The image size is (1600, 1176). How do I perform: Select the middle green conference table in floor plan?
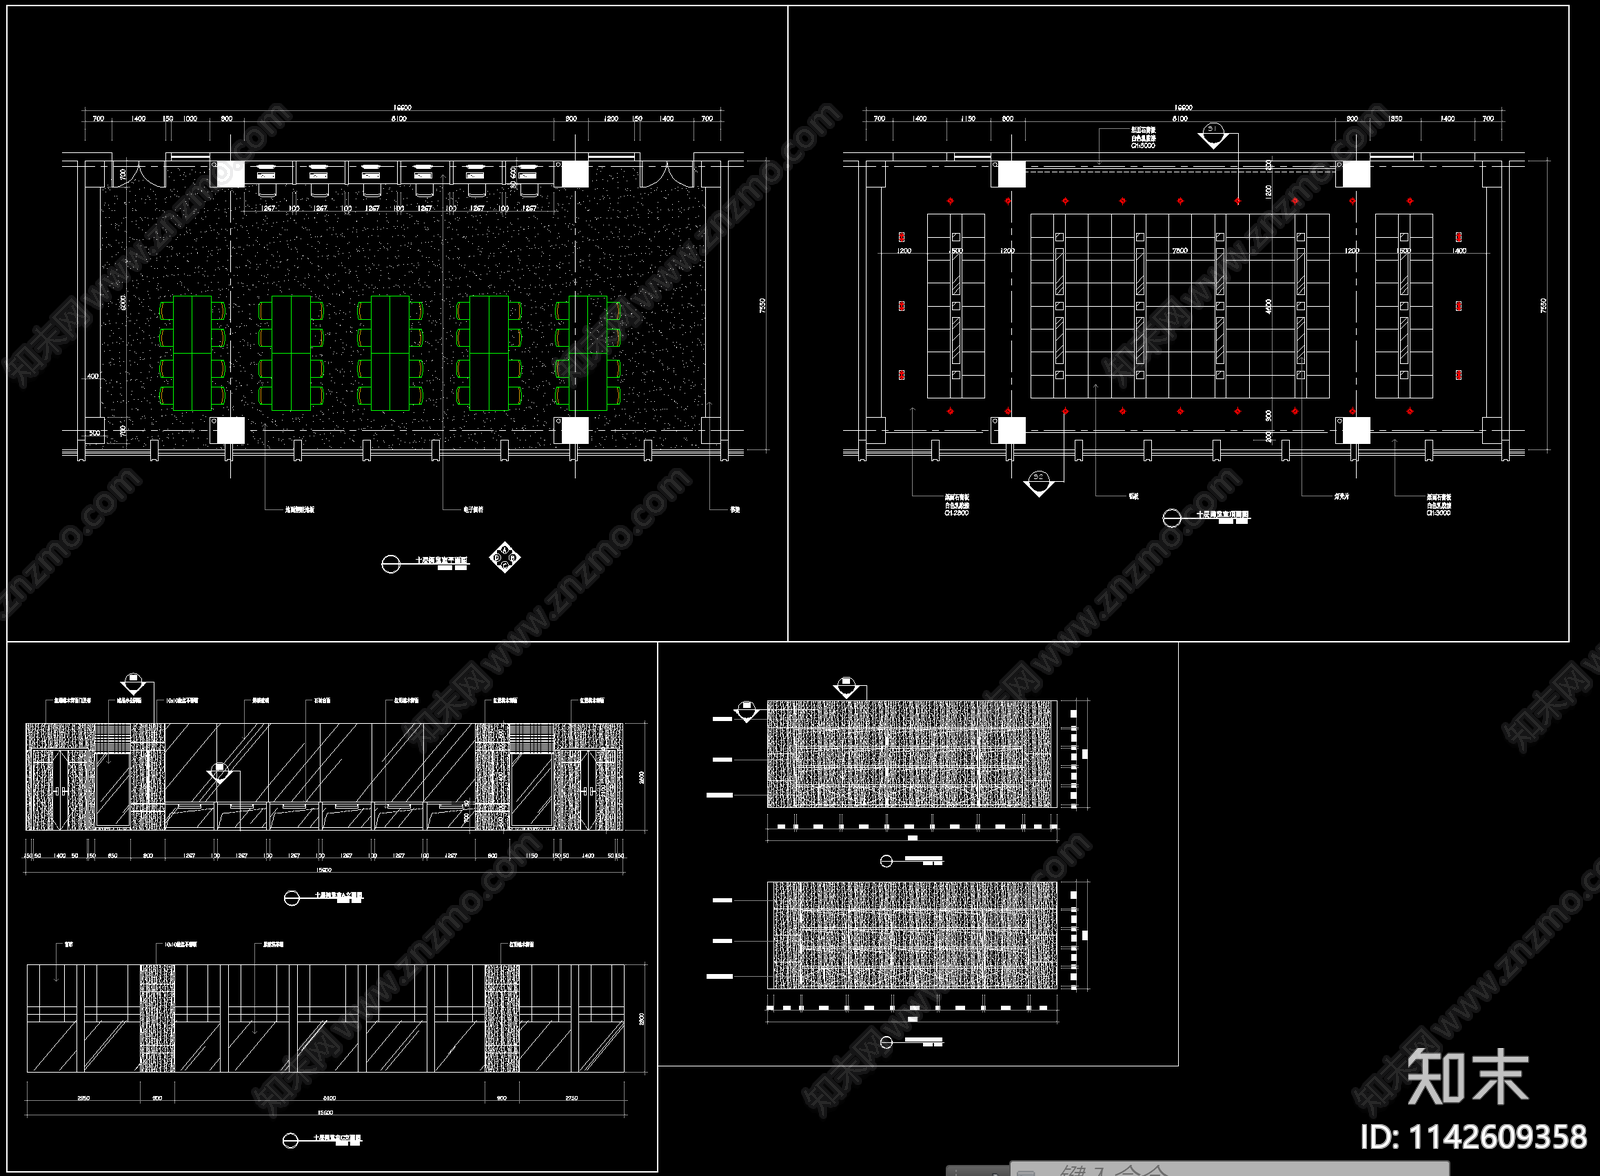click(390, 353)
